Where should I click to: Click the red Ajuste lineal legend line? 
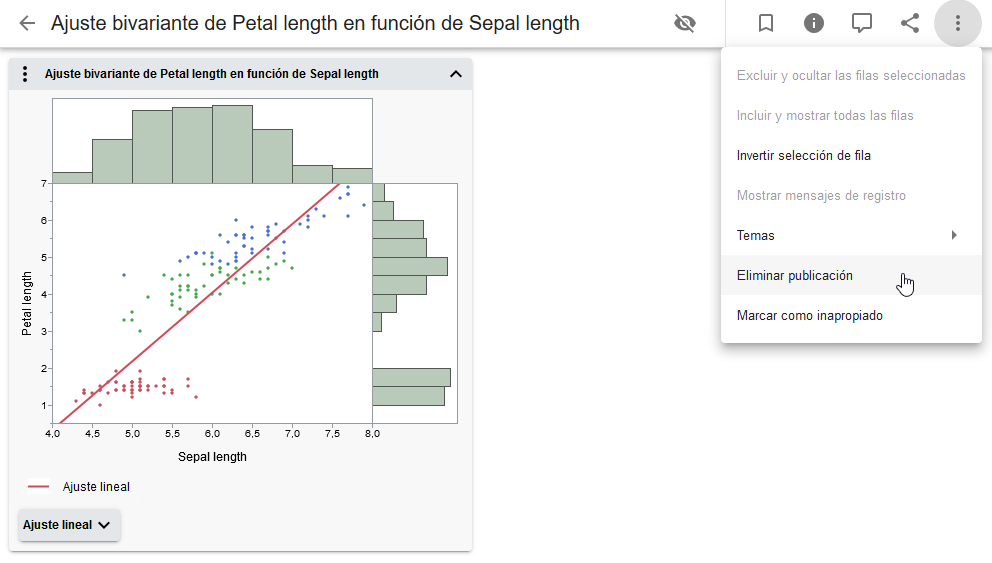pos(38,487)
